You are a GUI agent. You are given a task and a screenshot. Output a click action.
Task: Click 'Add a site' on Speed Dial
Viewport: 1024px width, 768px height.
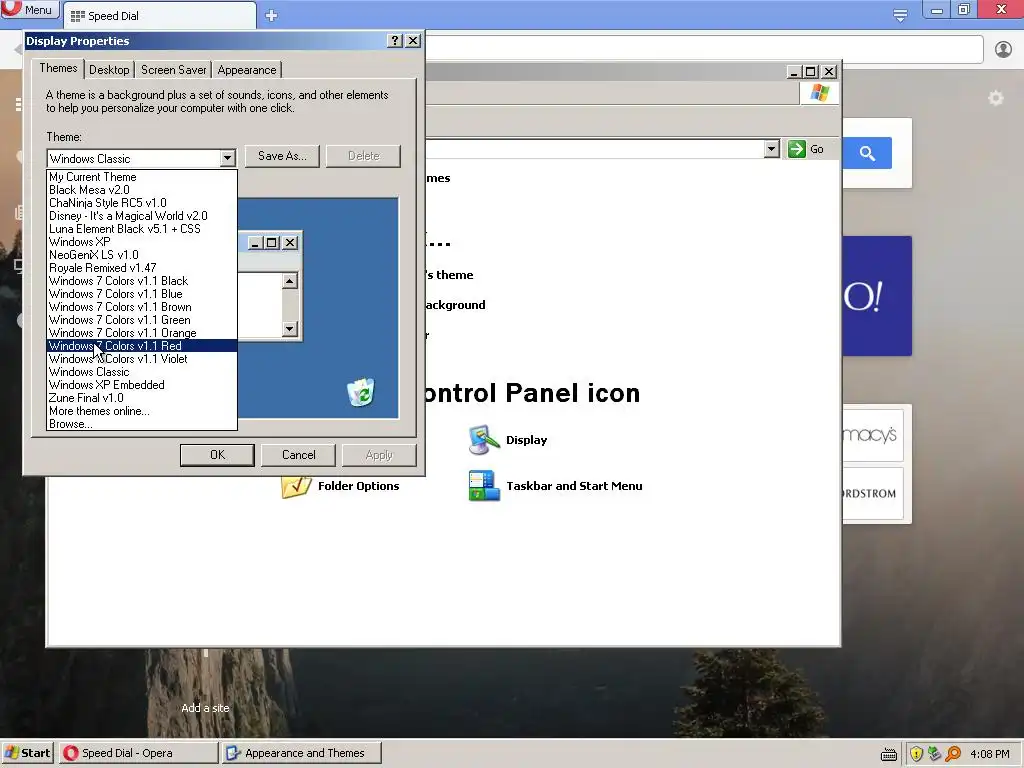pyautogui.click(x=205, y=708)
